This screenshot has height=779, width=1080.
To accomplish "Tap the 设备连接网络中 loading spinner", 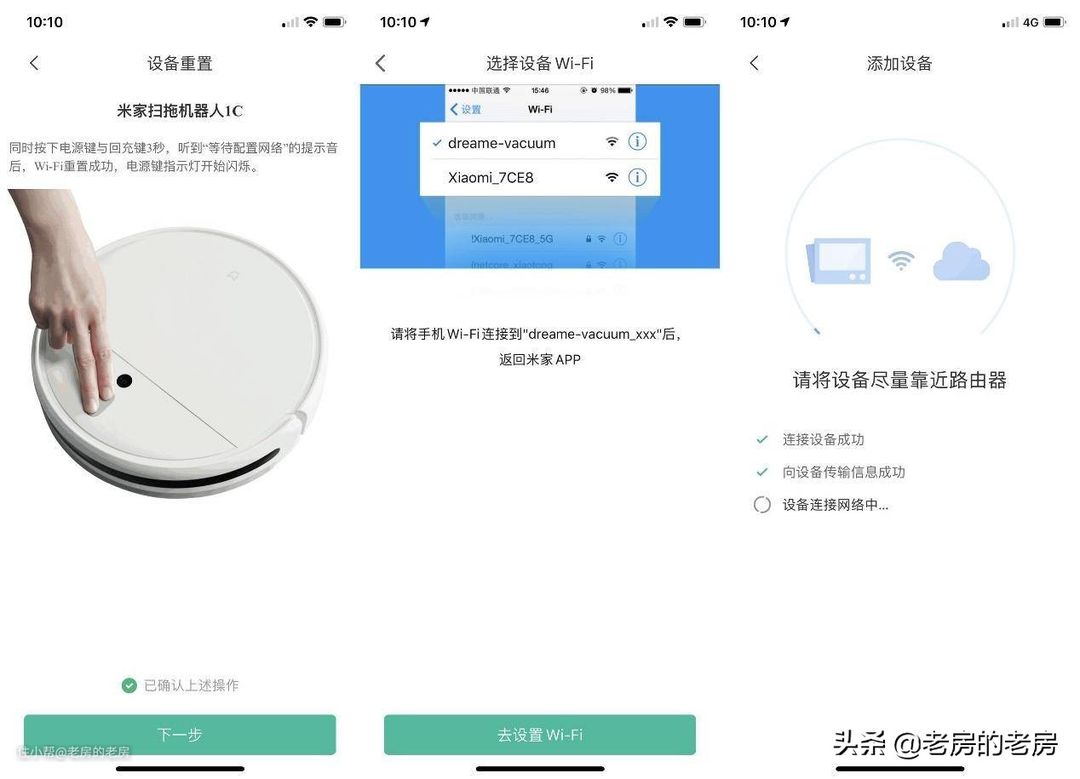I will (762, 505).
